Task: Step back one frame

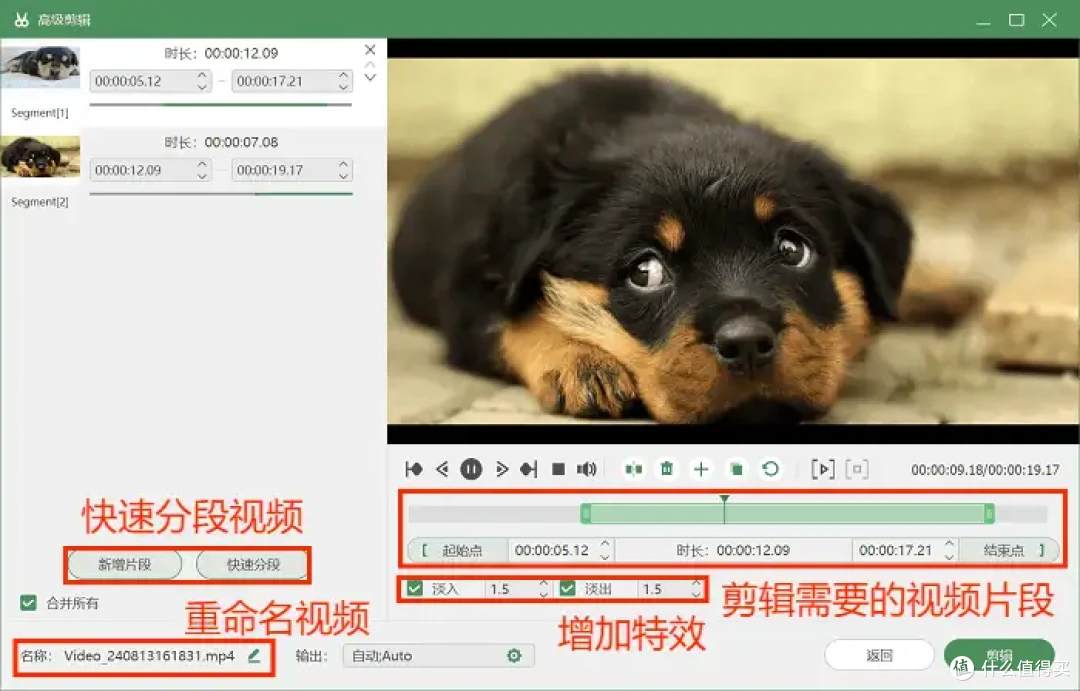Action: click(442, 469)
